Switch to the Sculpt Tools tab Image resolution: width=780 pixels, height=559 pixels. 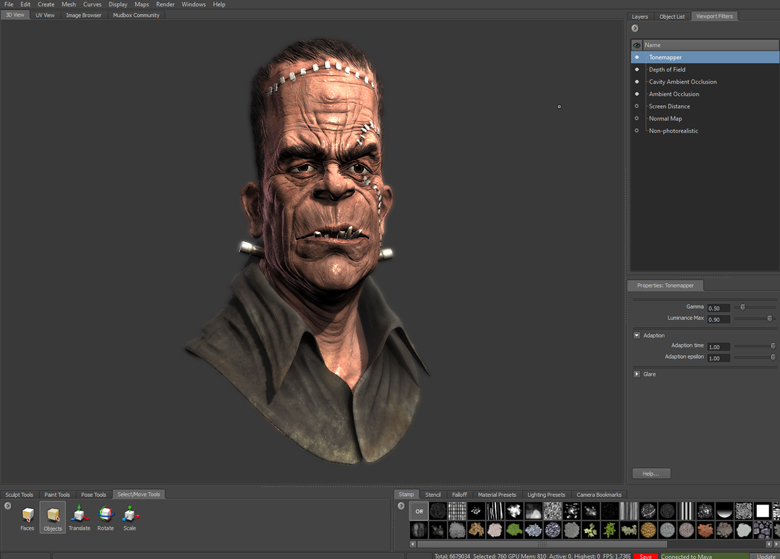pyautogui.click(x=19, y=494)
